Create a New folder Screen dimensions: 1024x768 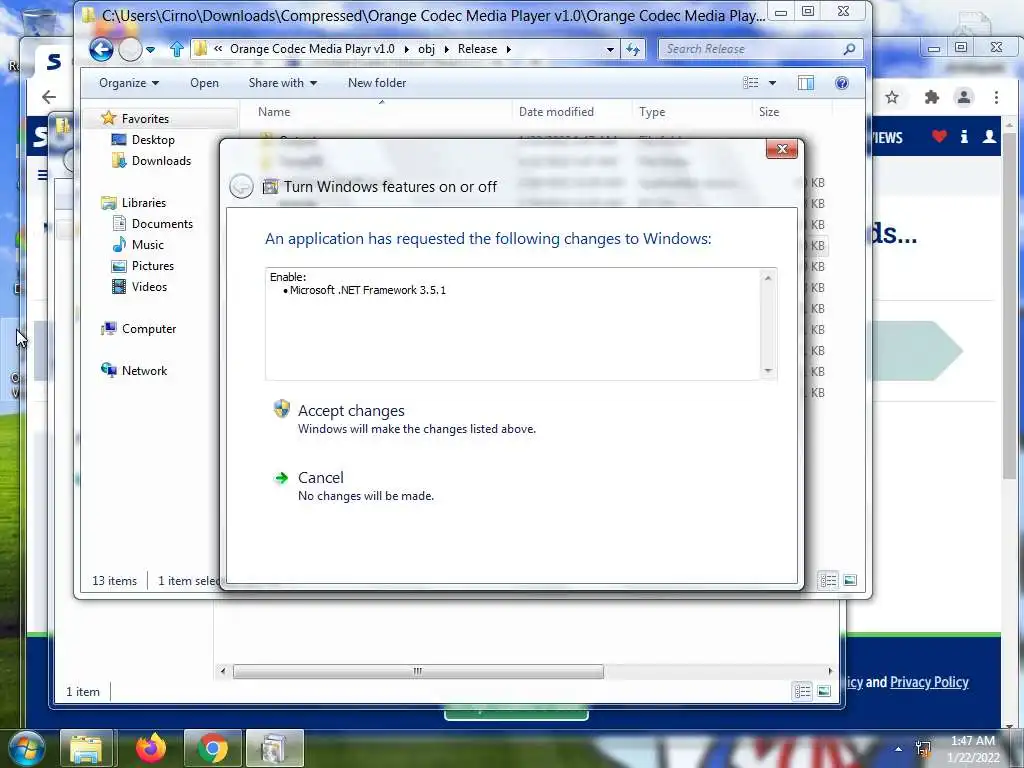point(377,83)
